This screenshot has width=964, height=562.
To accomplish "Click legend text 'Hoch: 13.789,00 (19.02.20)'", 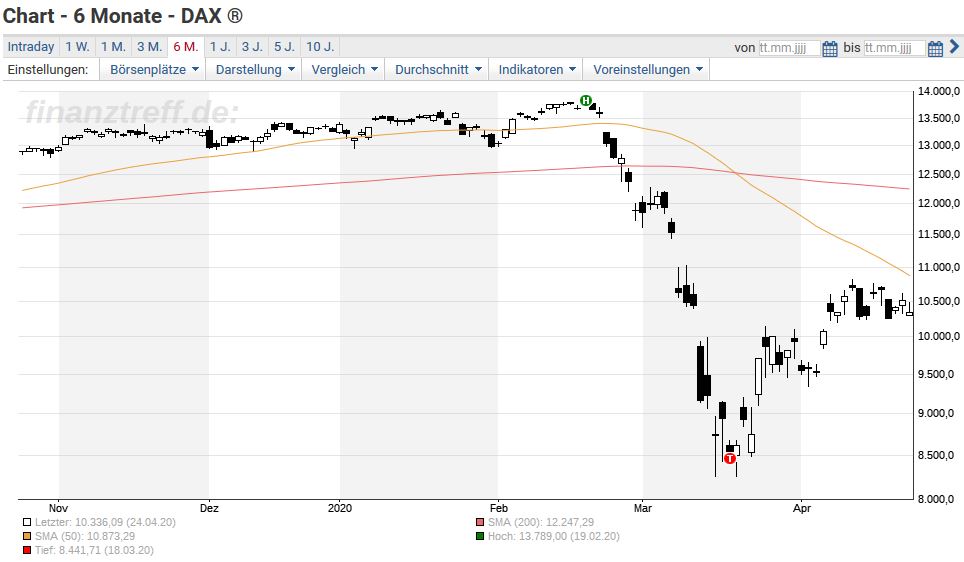I will pyautogui.click(x=554, y=537).
